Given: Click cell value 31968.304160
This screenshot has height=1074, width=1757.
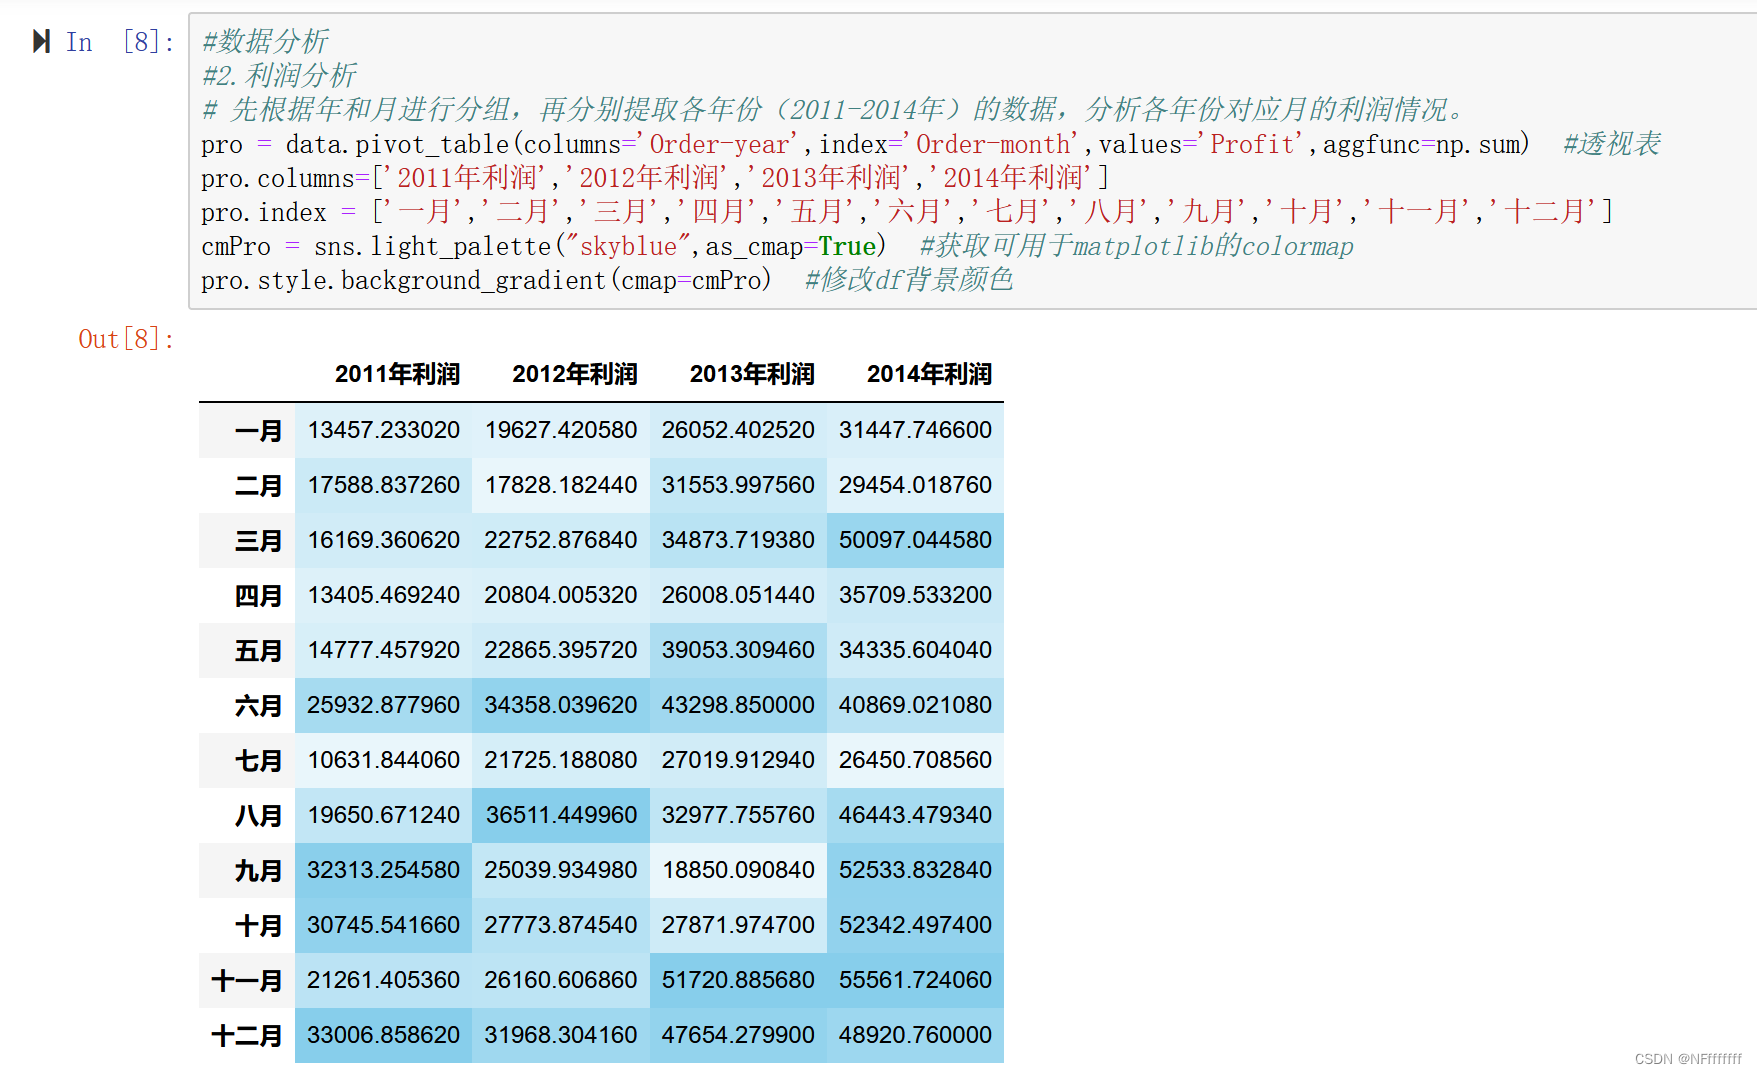Looking at the screenshot, I should coord(561,1035).
